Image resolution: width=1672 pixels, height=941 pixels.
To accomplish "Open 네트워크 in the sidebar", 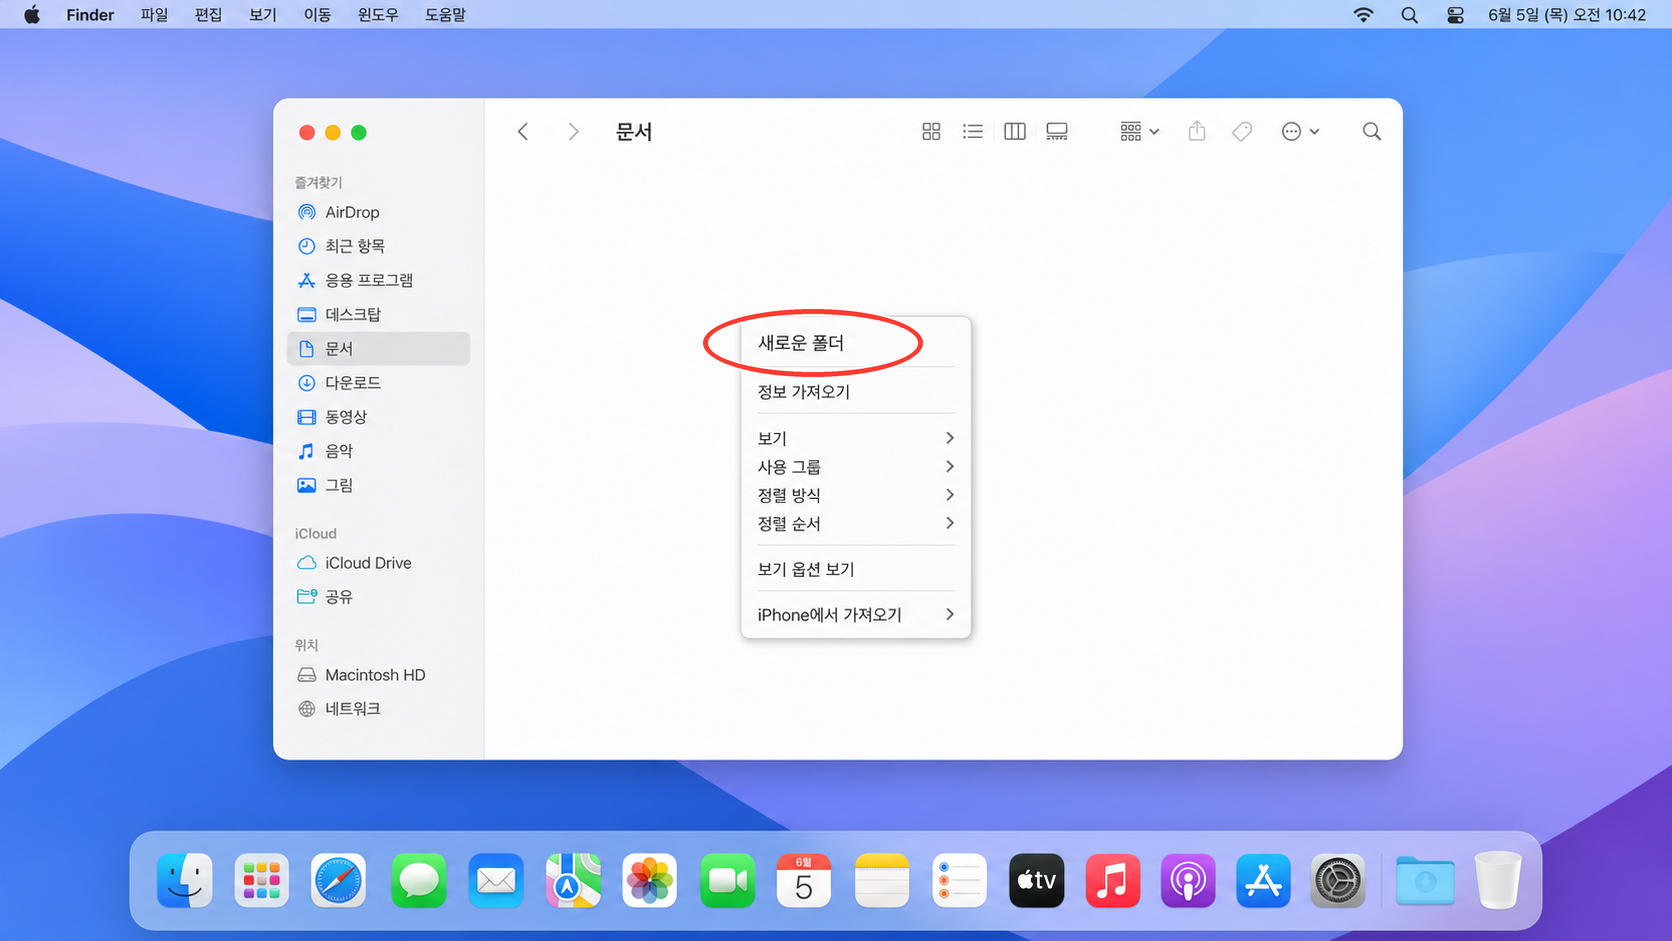I will point(378,709).
